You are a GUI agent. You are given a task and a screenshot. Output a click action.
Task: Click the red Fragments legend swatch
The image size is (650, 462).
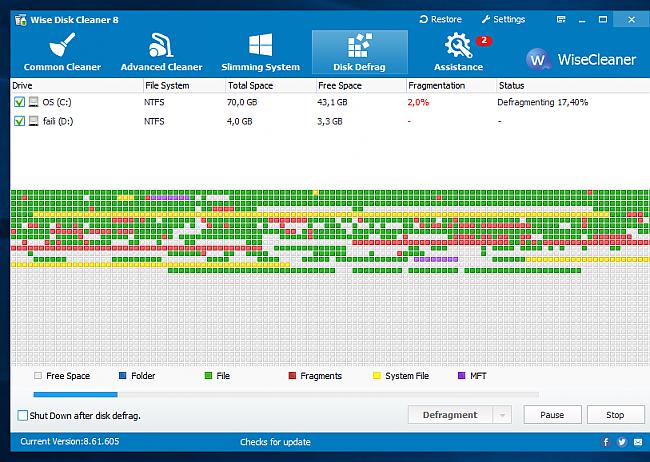coord(292,376)
